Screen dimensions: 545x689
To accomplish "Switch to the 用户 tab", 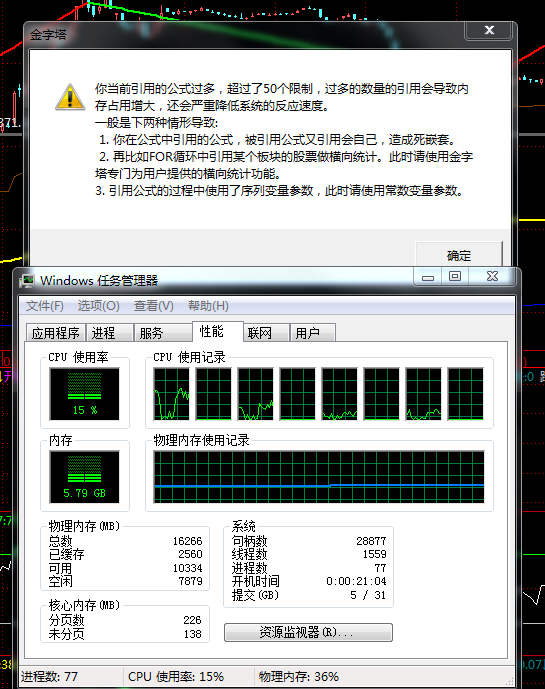I will (x=313, y=333).
